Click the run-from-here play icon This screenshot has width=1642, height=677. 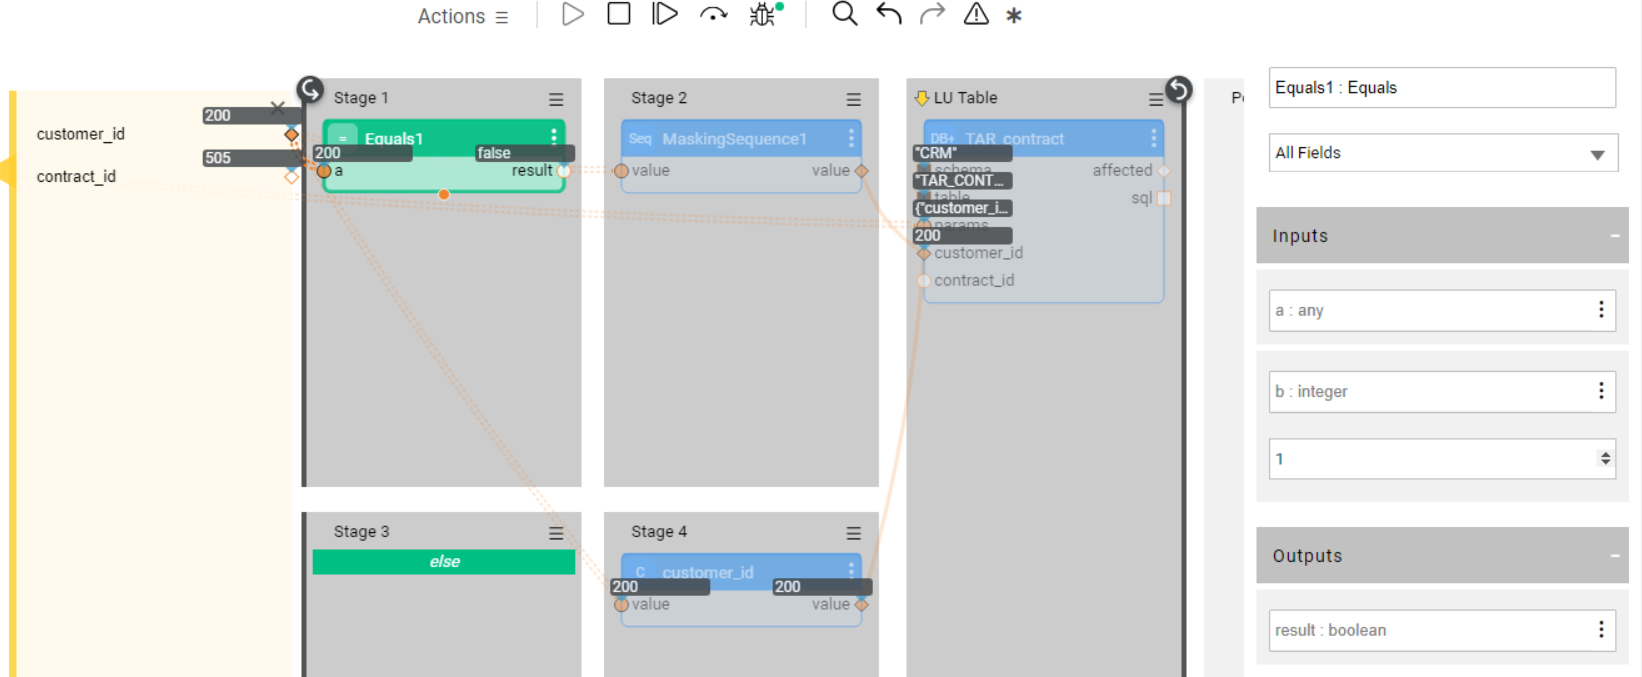coord(665,15)
